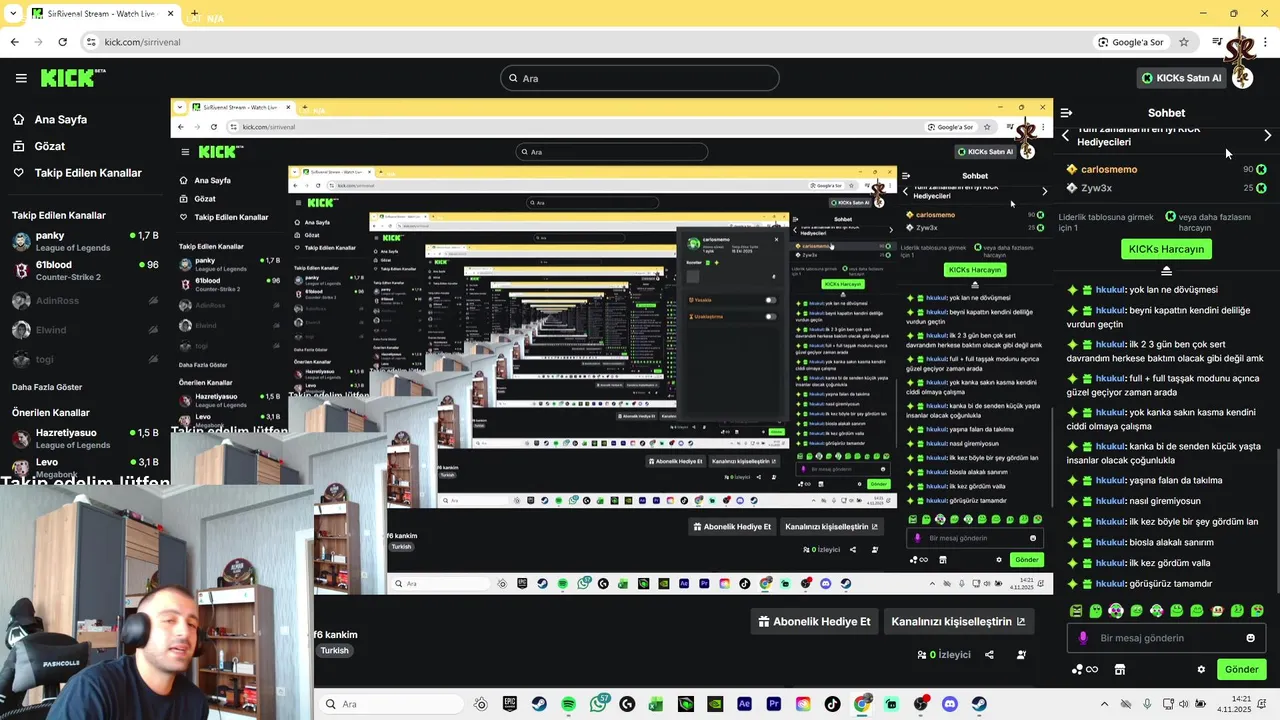This screenshot has width=1280, height=720.
Task: Open TikTok from the taskbar
Action: pos(832,704)
